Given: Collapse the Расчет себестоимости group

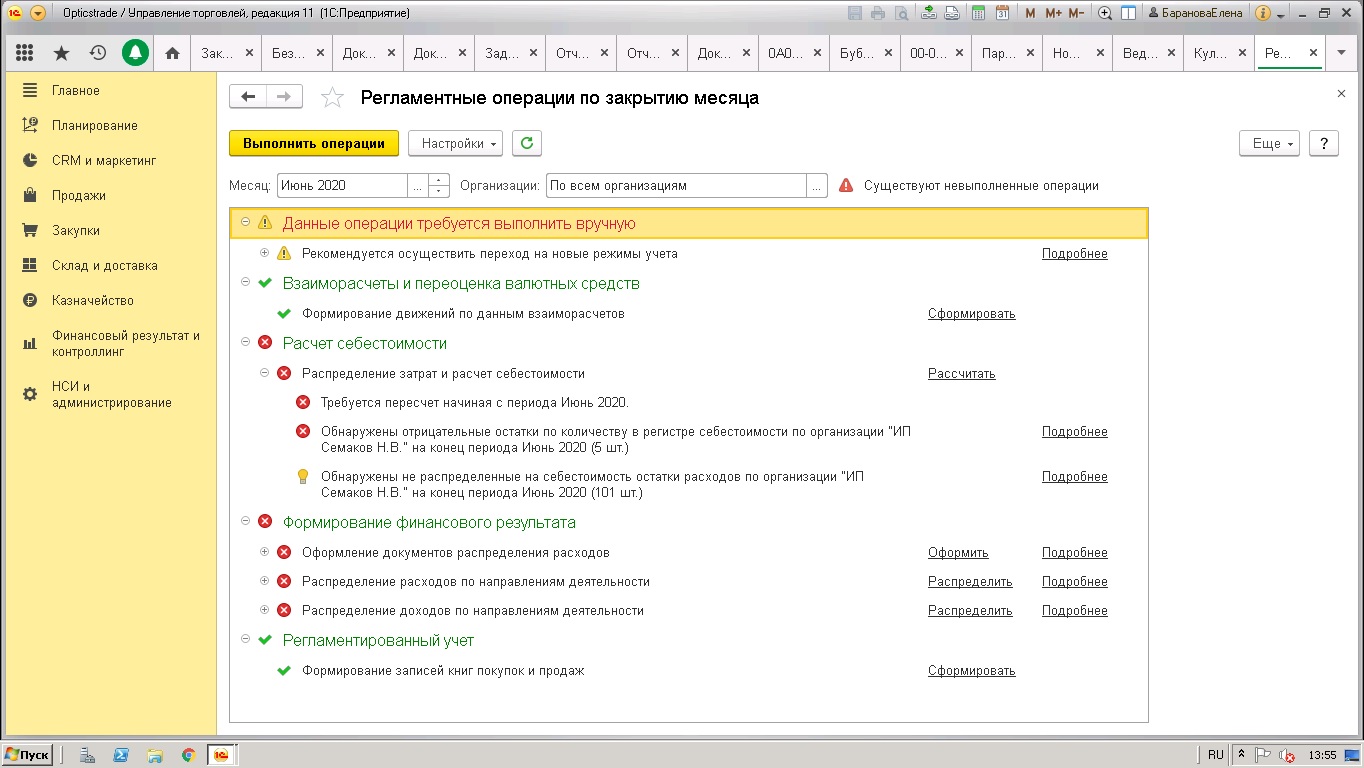Looking at the screenshot, I should [246, 342].
